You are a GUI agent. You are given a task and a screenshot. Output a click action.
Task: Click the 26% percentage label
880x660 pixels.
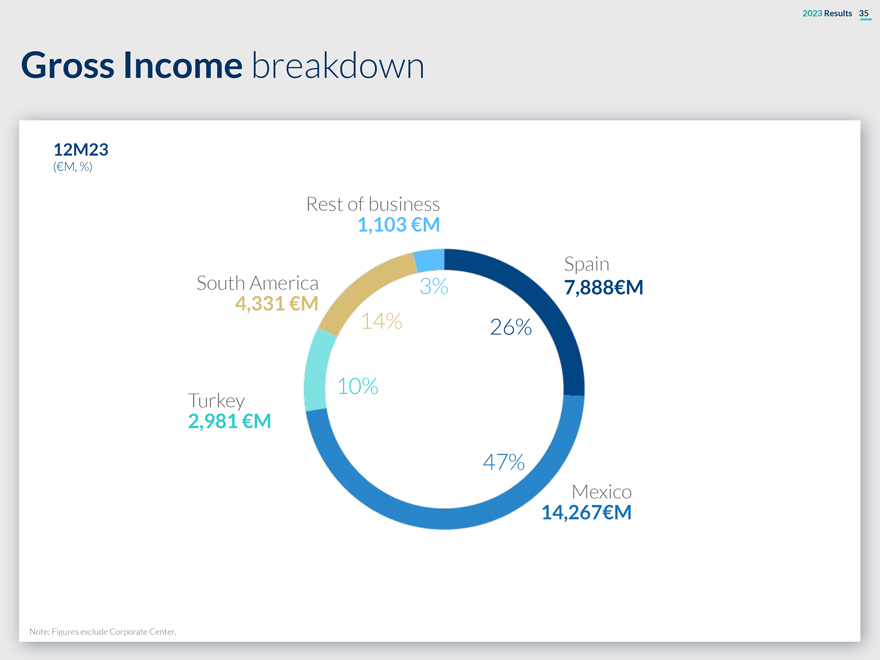[511, 328]
